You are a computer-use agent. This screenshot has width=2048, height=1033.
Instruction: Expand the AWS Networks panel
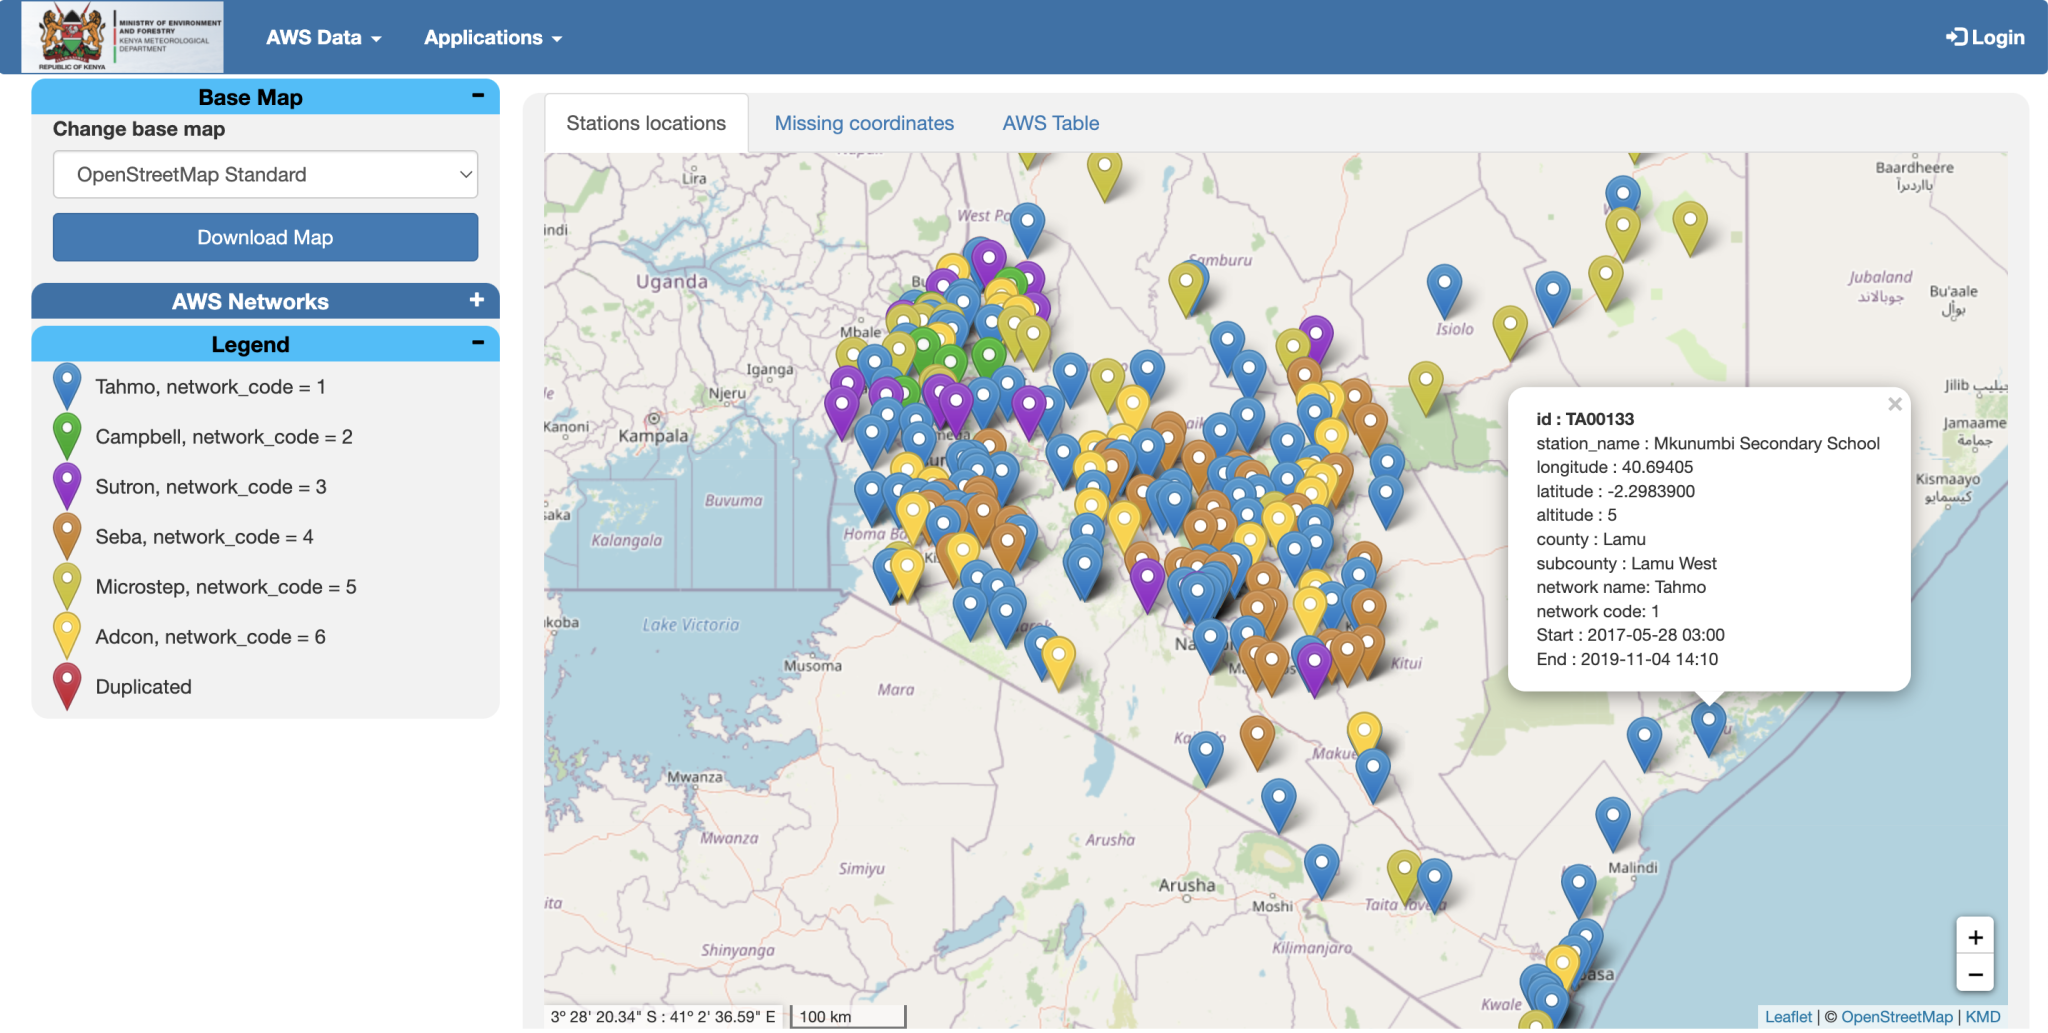479,299
